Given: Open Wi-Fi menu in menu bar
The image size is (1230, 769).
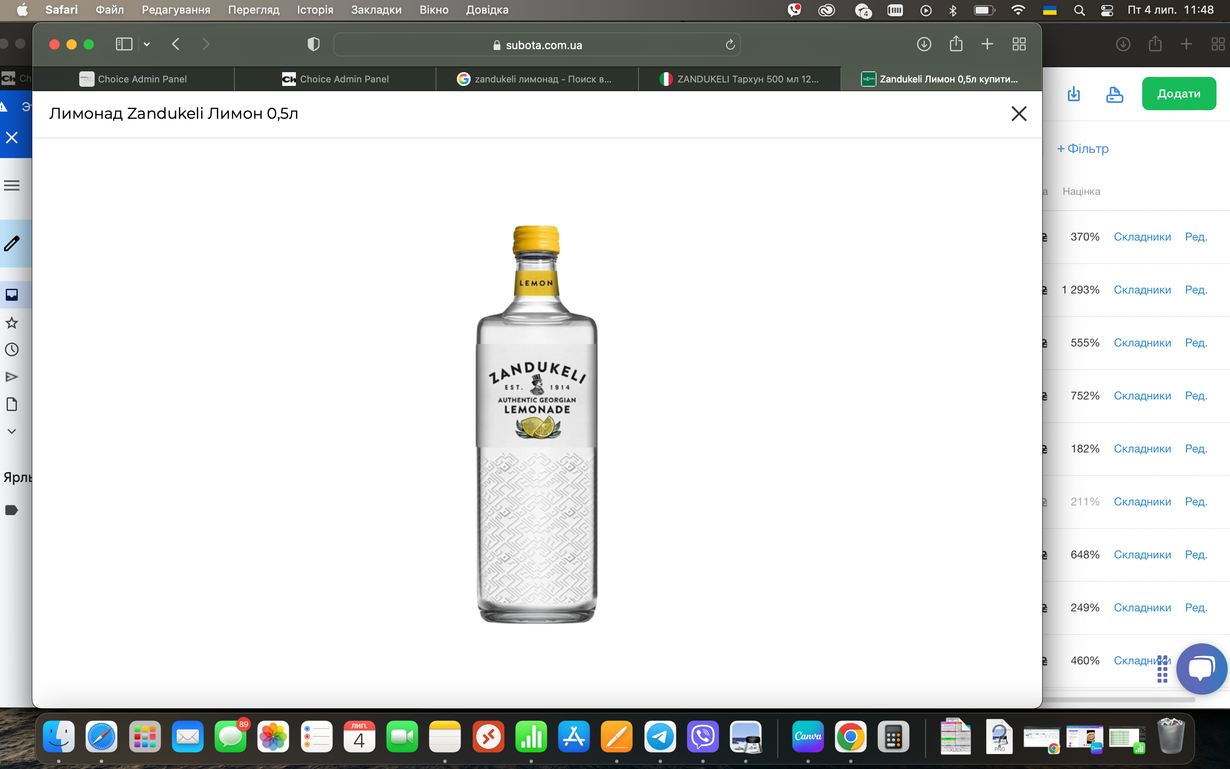Looking at the screenshot, I should point(1018,10).
